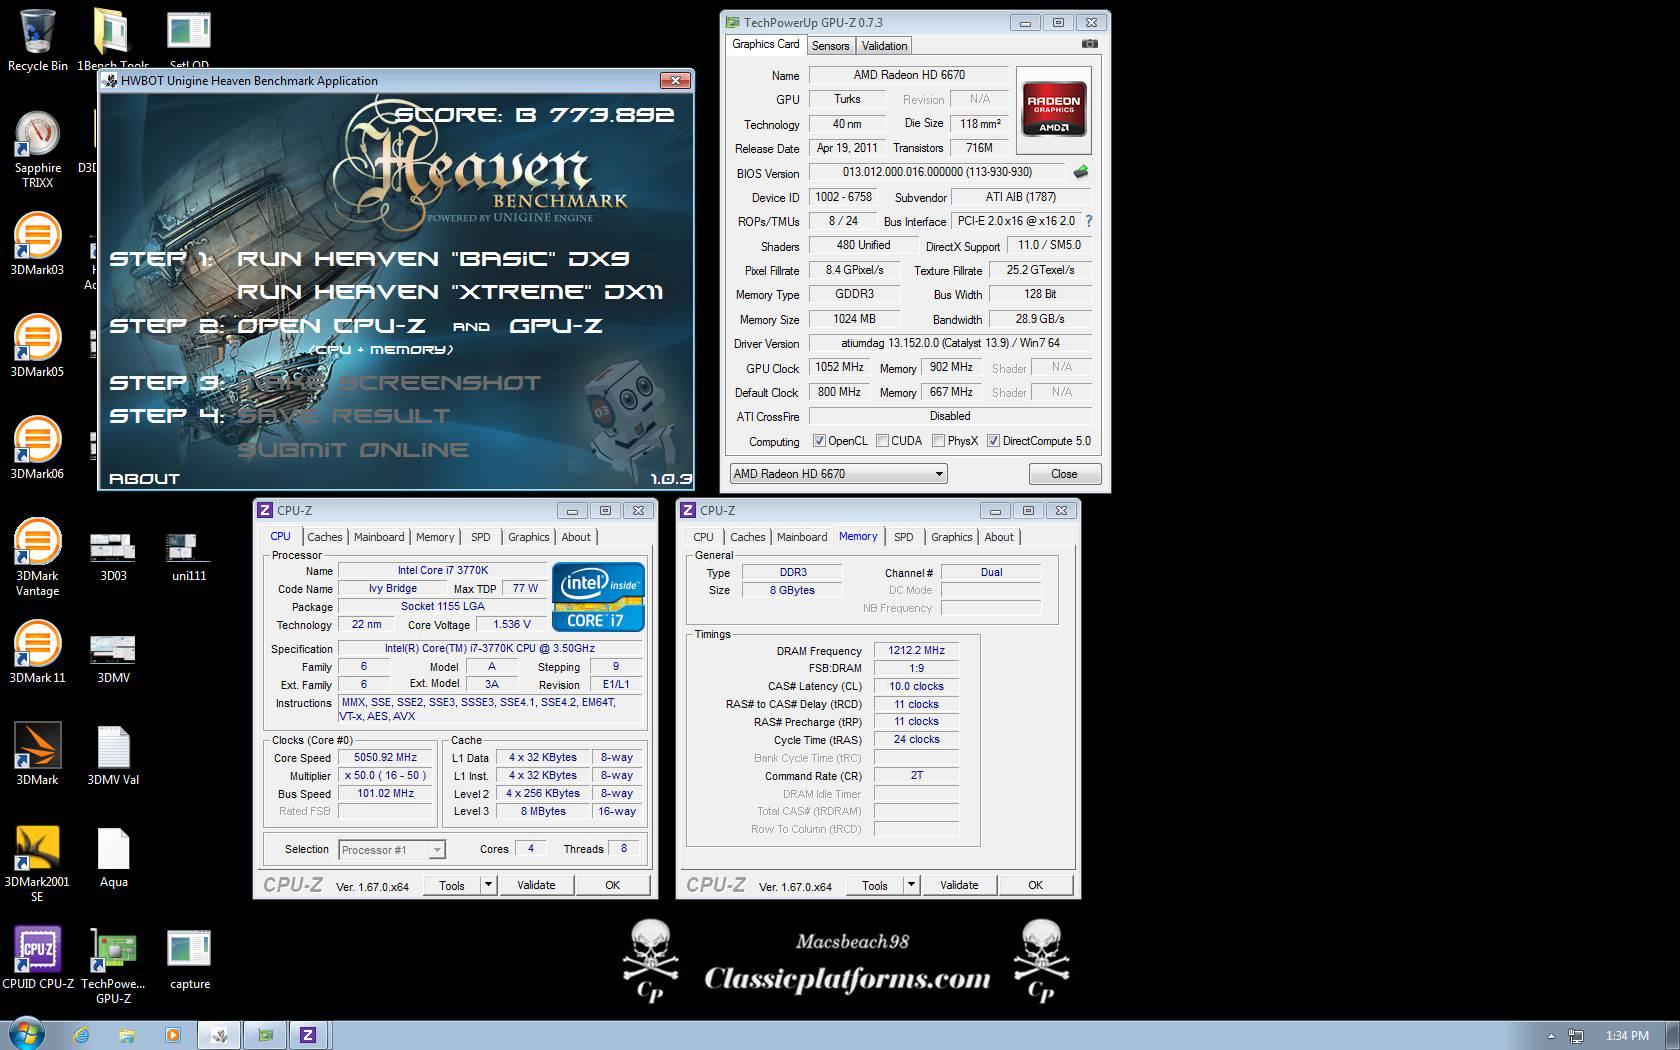This screenshot has width=1680, height=1050.
Task: Toggle the DirectCompute 5.0 checkbox
Action: tap(993, 441)
